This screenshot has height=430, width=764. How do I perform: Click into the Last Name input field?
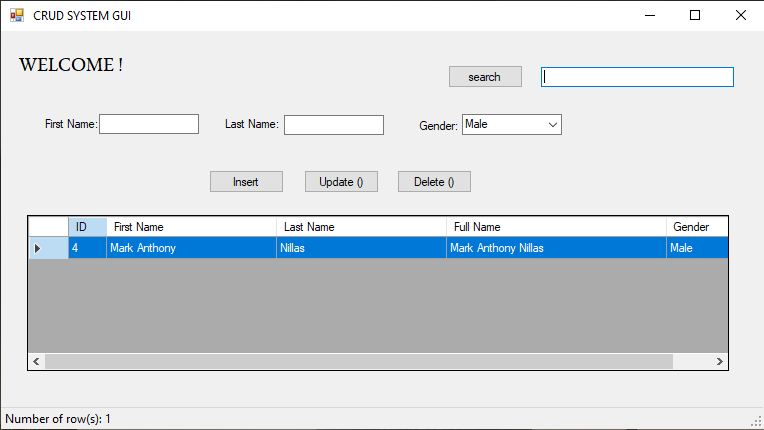coord(334,124)
